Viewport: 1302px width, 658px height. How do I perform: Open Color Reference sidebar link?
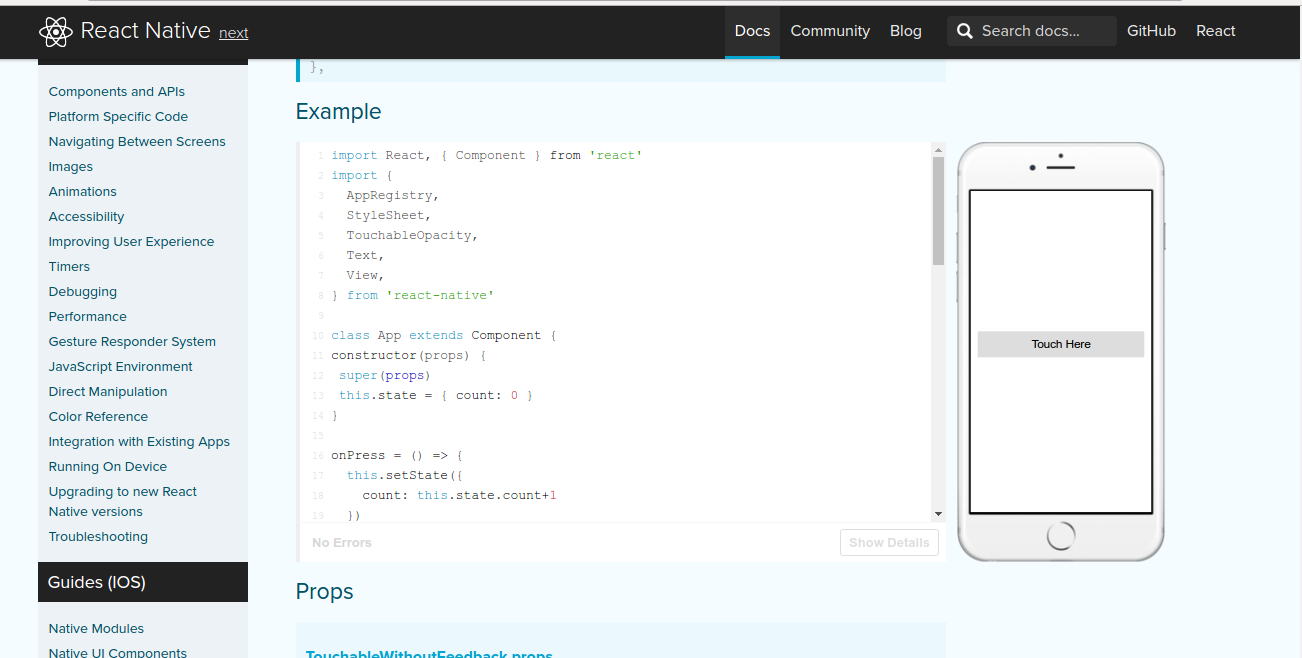click(x=98, y=417)
